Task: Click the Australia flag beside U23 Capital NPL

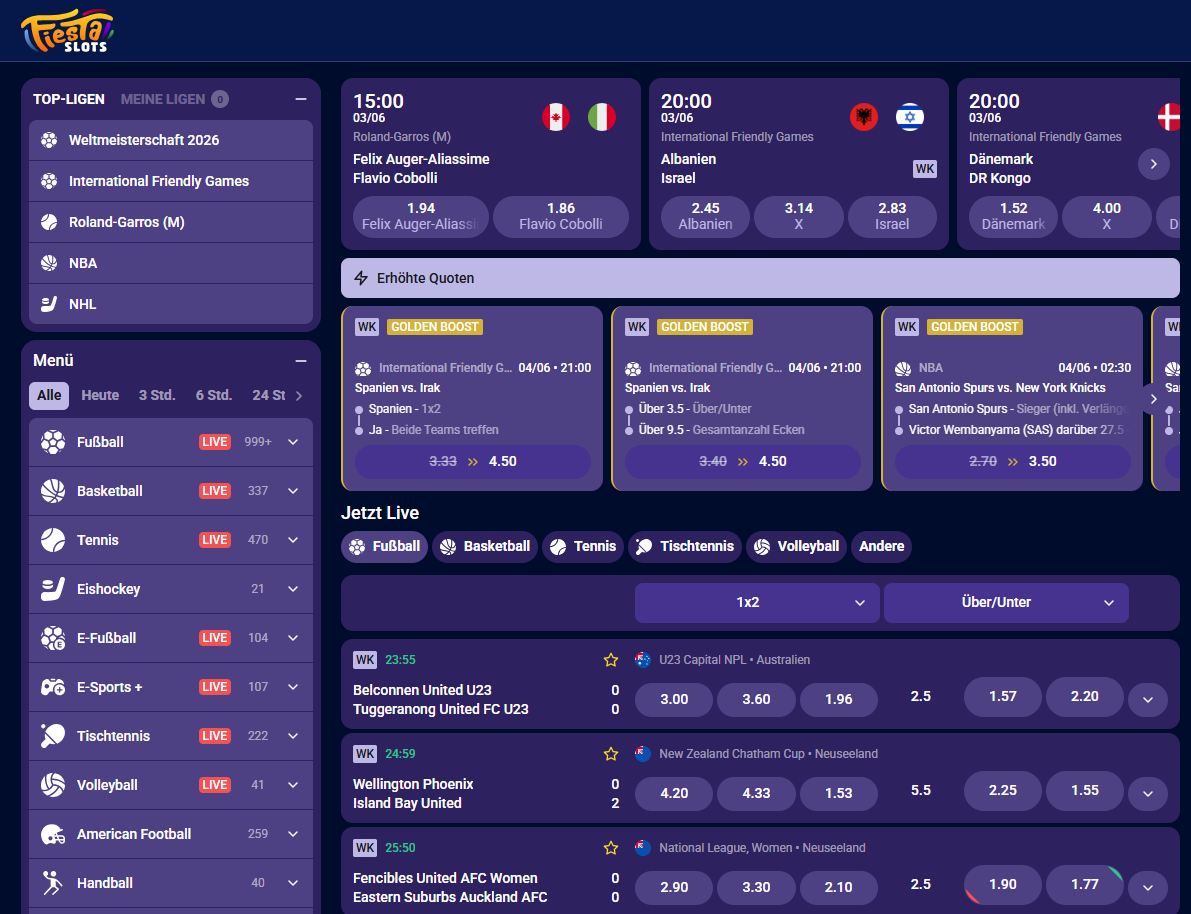Action: [643, 659]
